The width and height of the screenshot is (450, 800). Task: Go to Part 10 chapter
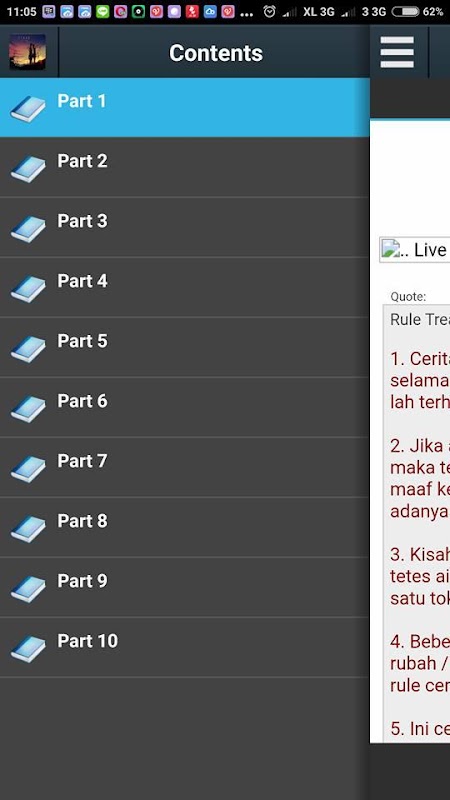(185, 647)
